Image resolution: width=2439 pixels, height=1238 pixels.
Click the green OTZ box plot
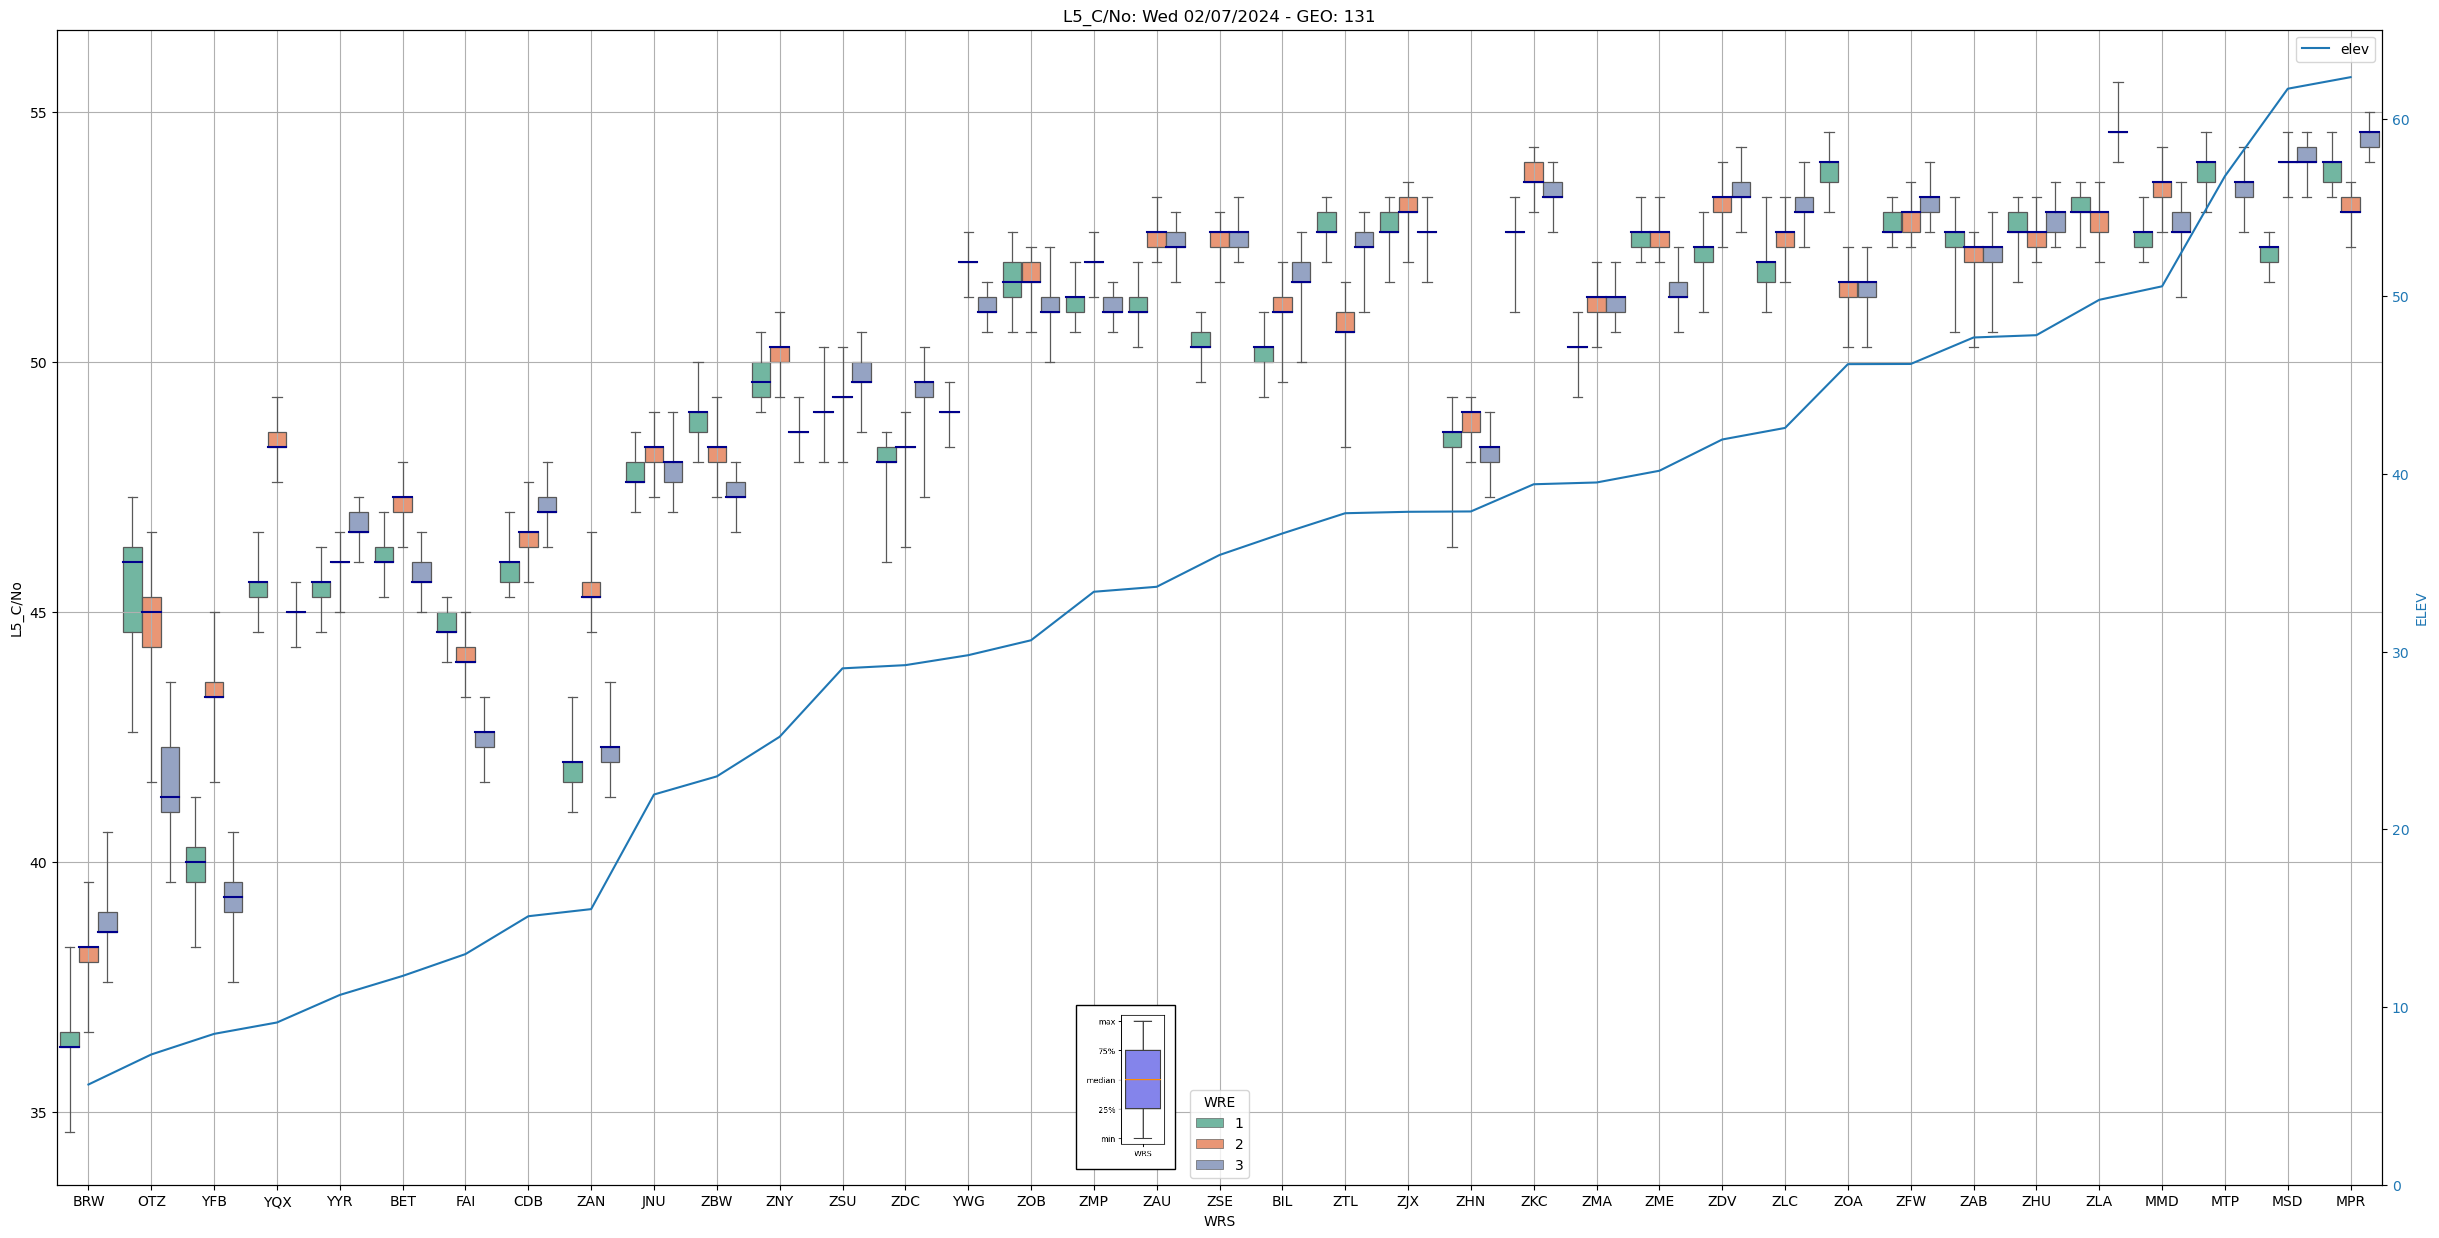click(132, 590)
